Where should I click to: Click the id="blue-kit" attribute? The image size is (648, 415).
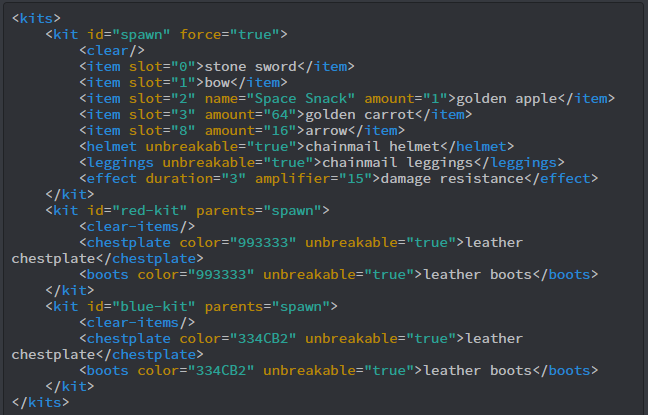click(141, 307)
